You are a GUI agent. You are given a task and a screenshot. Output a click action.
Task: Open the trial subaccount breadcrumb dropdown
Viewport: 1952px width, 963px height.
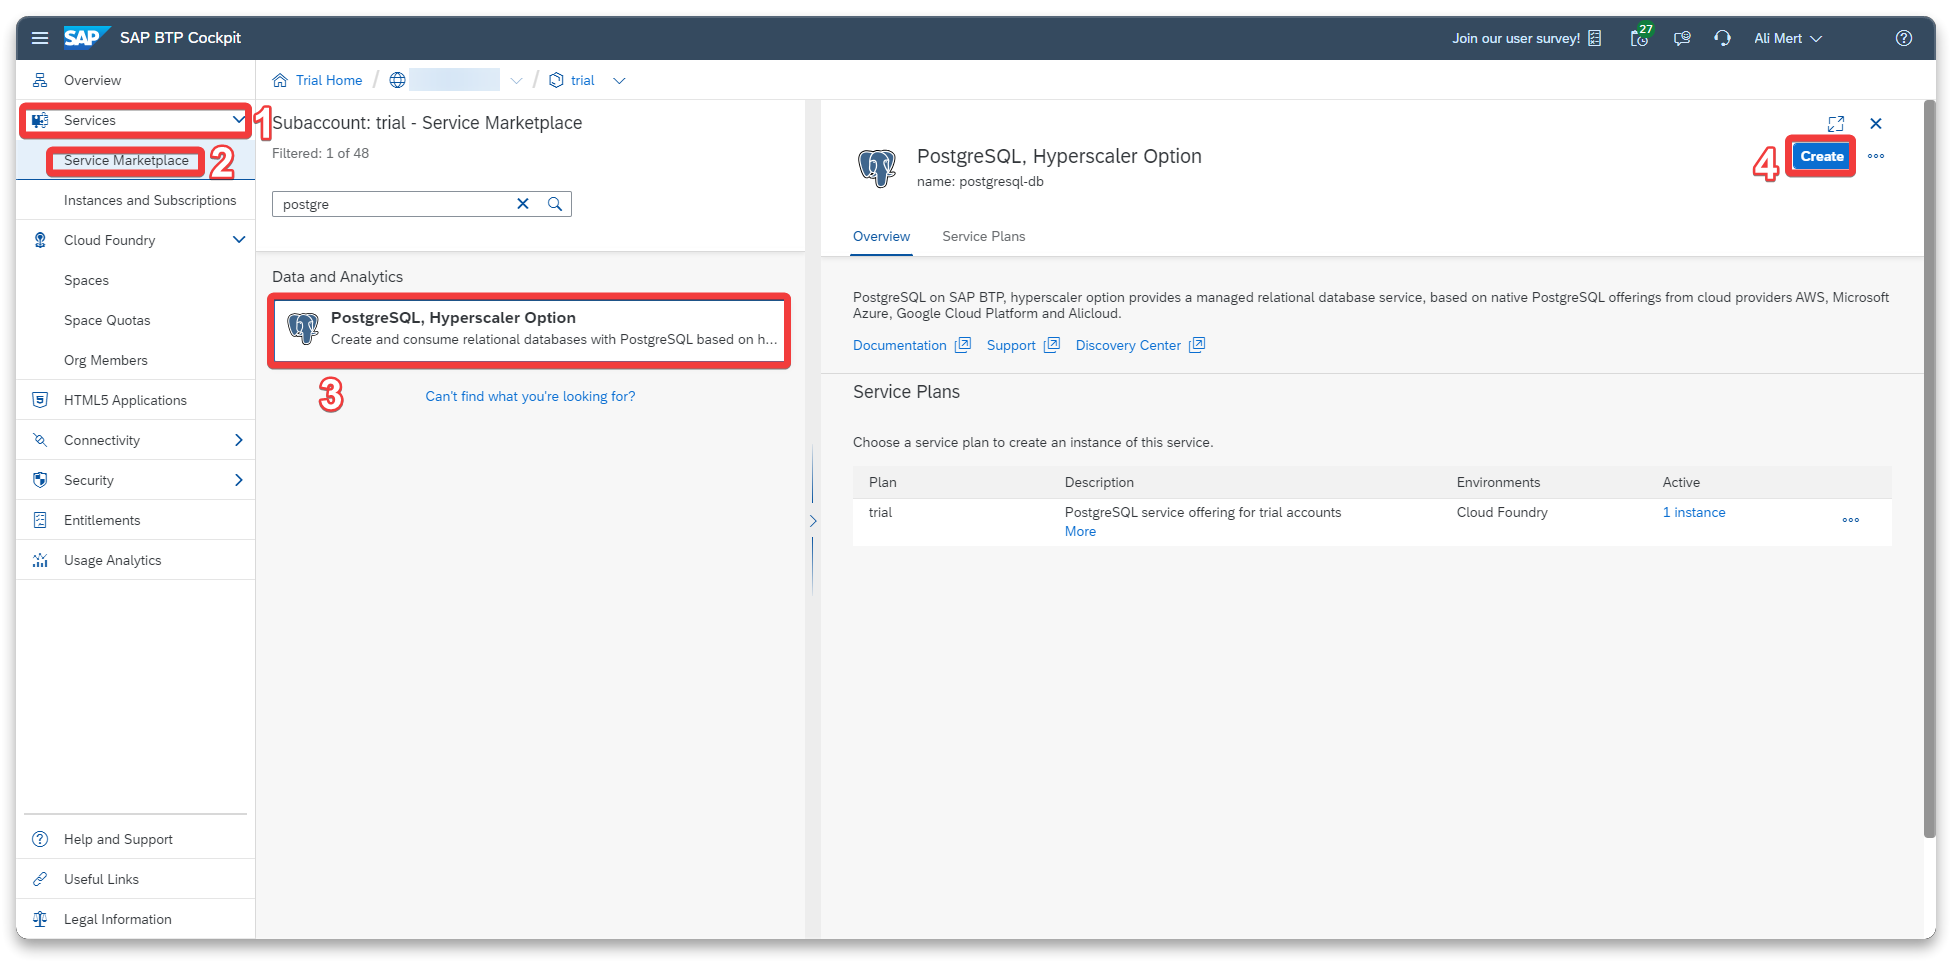pyautogui.click(x=619, y=81)
